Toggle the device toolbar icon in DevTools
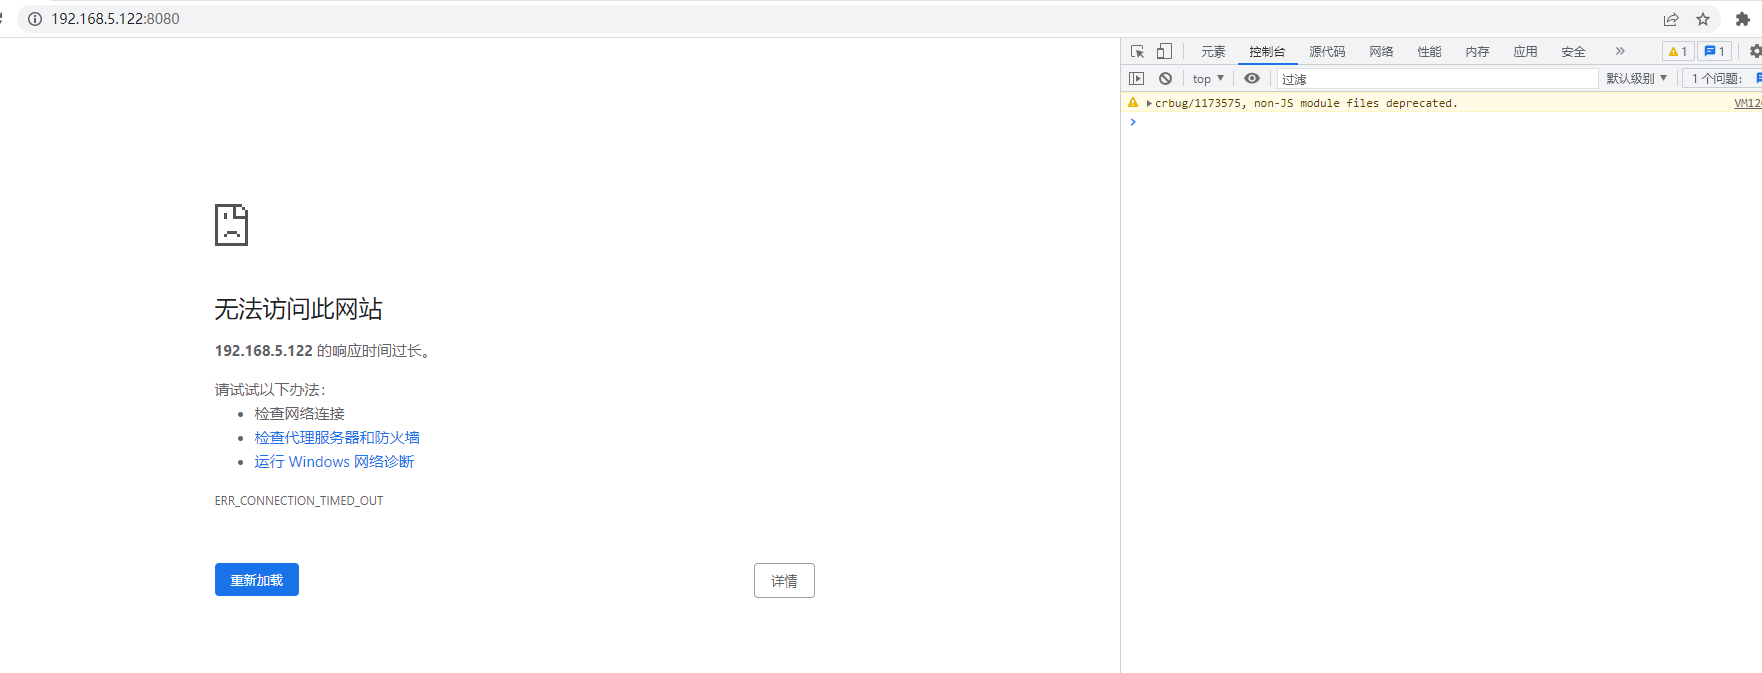1762x673 pixels. coord(1164,51)
